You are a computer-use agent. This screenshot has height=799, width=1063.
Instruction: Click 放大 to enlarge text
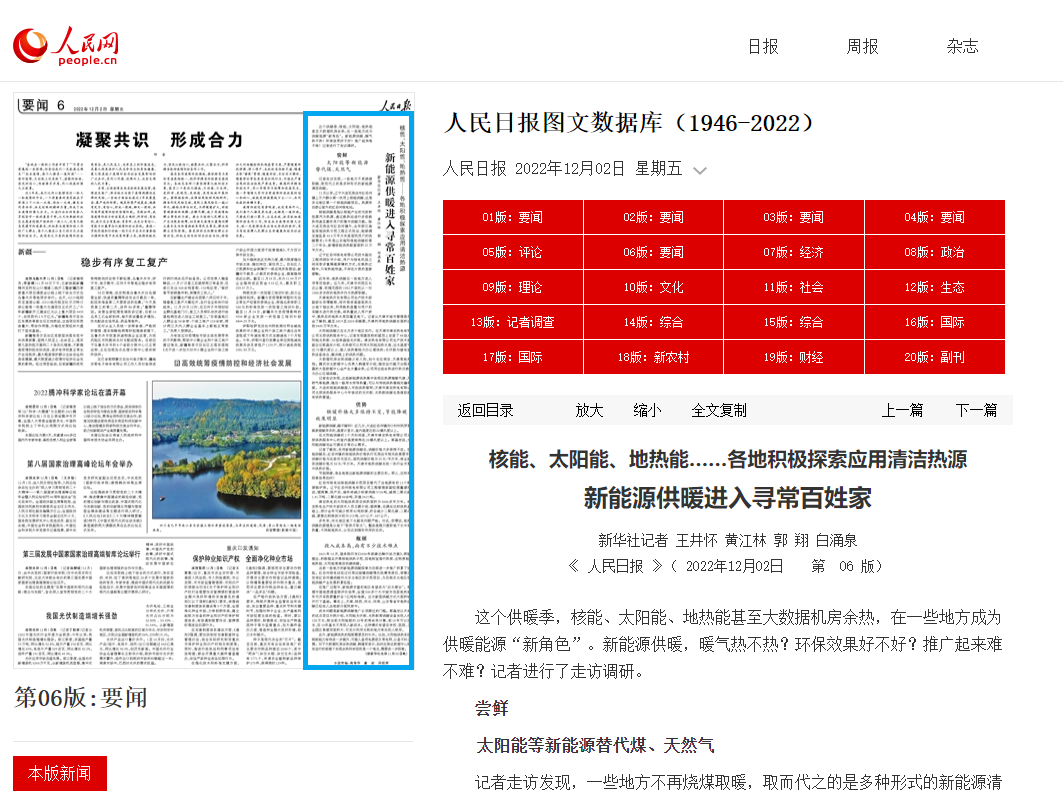click(x=589, y=410)
